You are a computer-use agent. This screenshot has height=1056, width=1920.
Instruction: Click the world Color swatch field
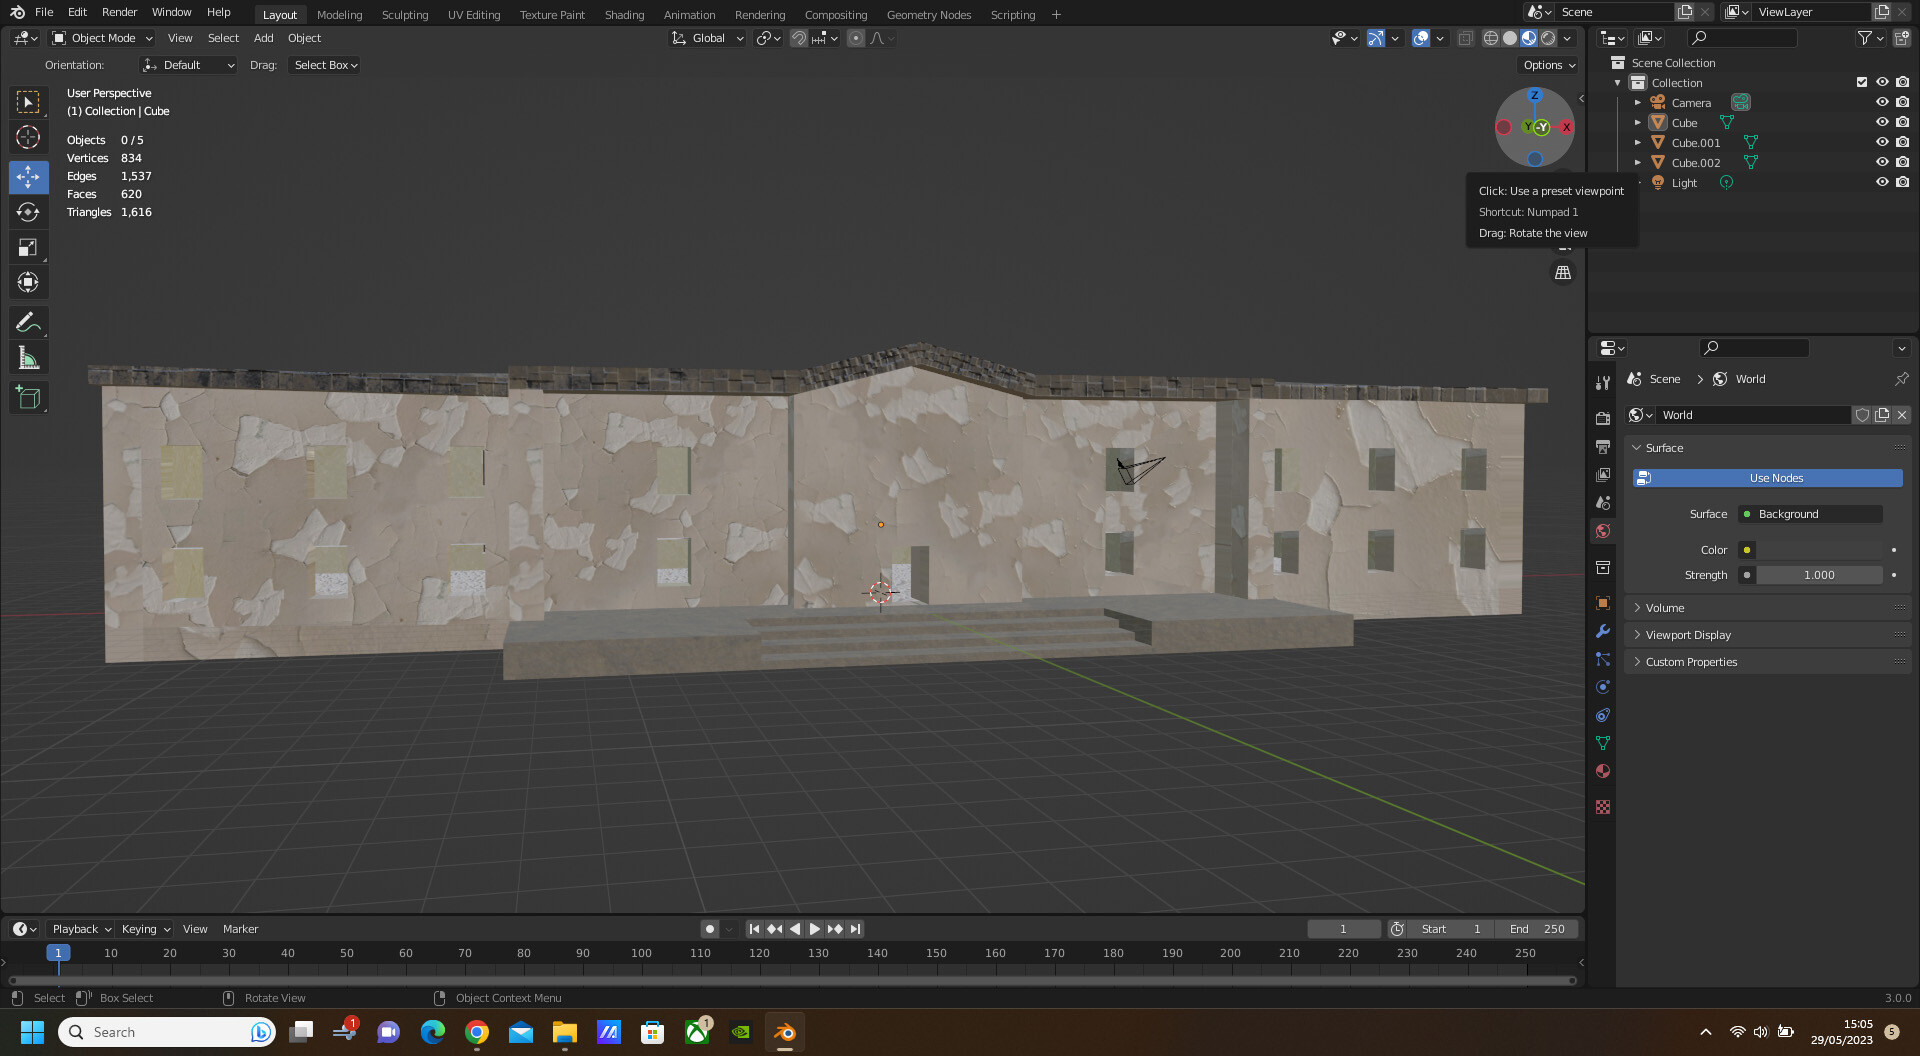1820,550
